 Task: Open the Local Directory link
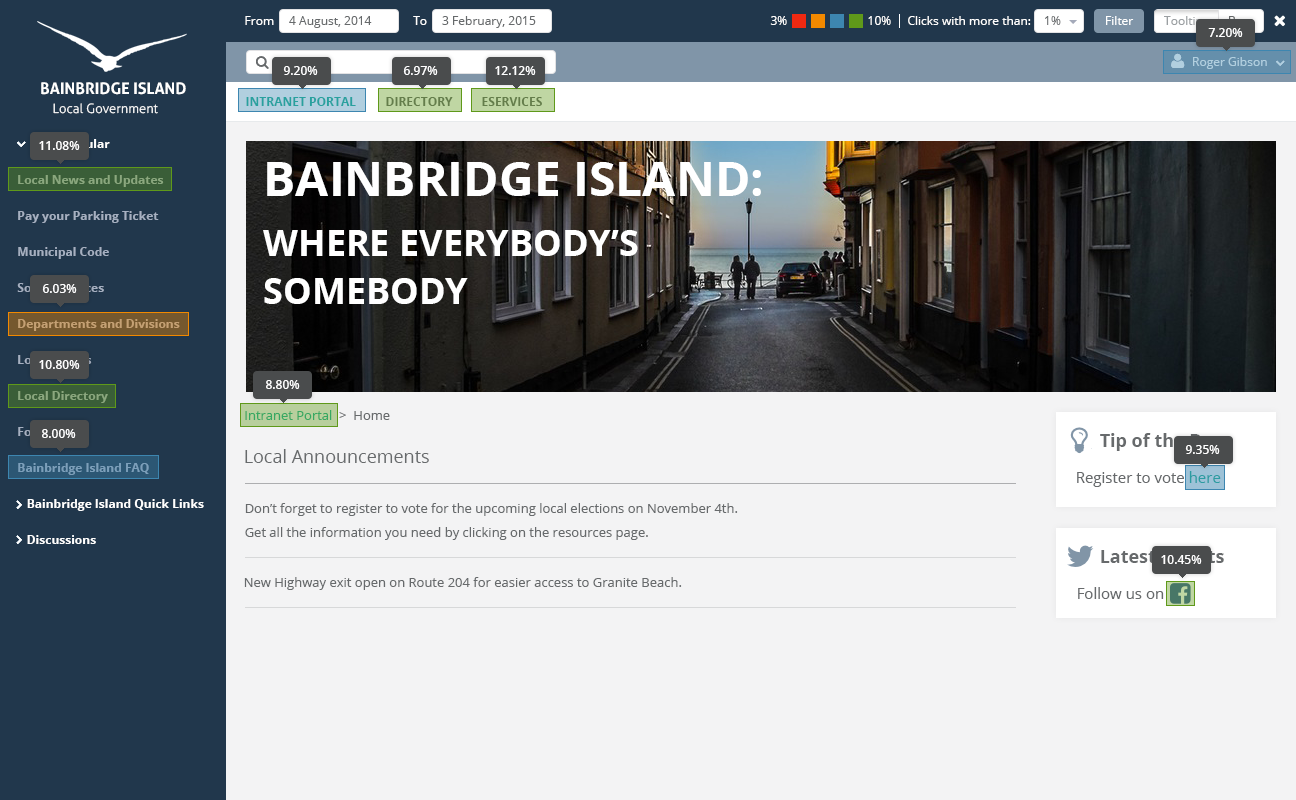pos(62,396)
